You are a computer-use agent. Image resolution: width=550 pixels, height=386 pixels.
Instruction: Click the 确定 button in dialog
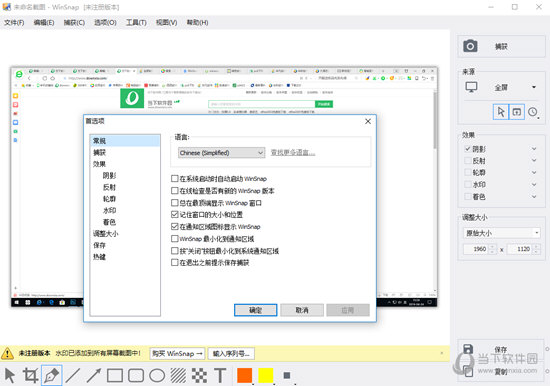click(x=255, y=310)
